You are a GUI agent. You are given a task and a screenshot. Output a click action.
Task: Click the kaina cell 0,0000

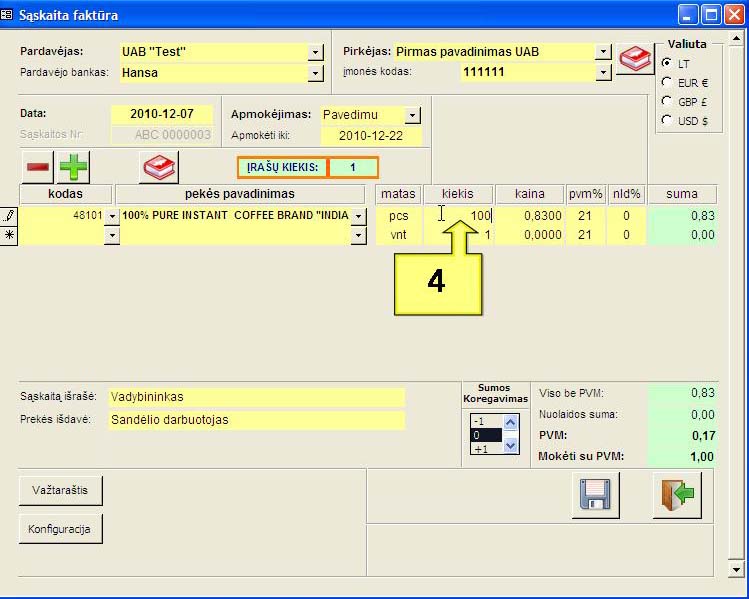[x=530, y=235]
